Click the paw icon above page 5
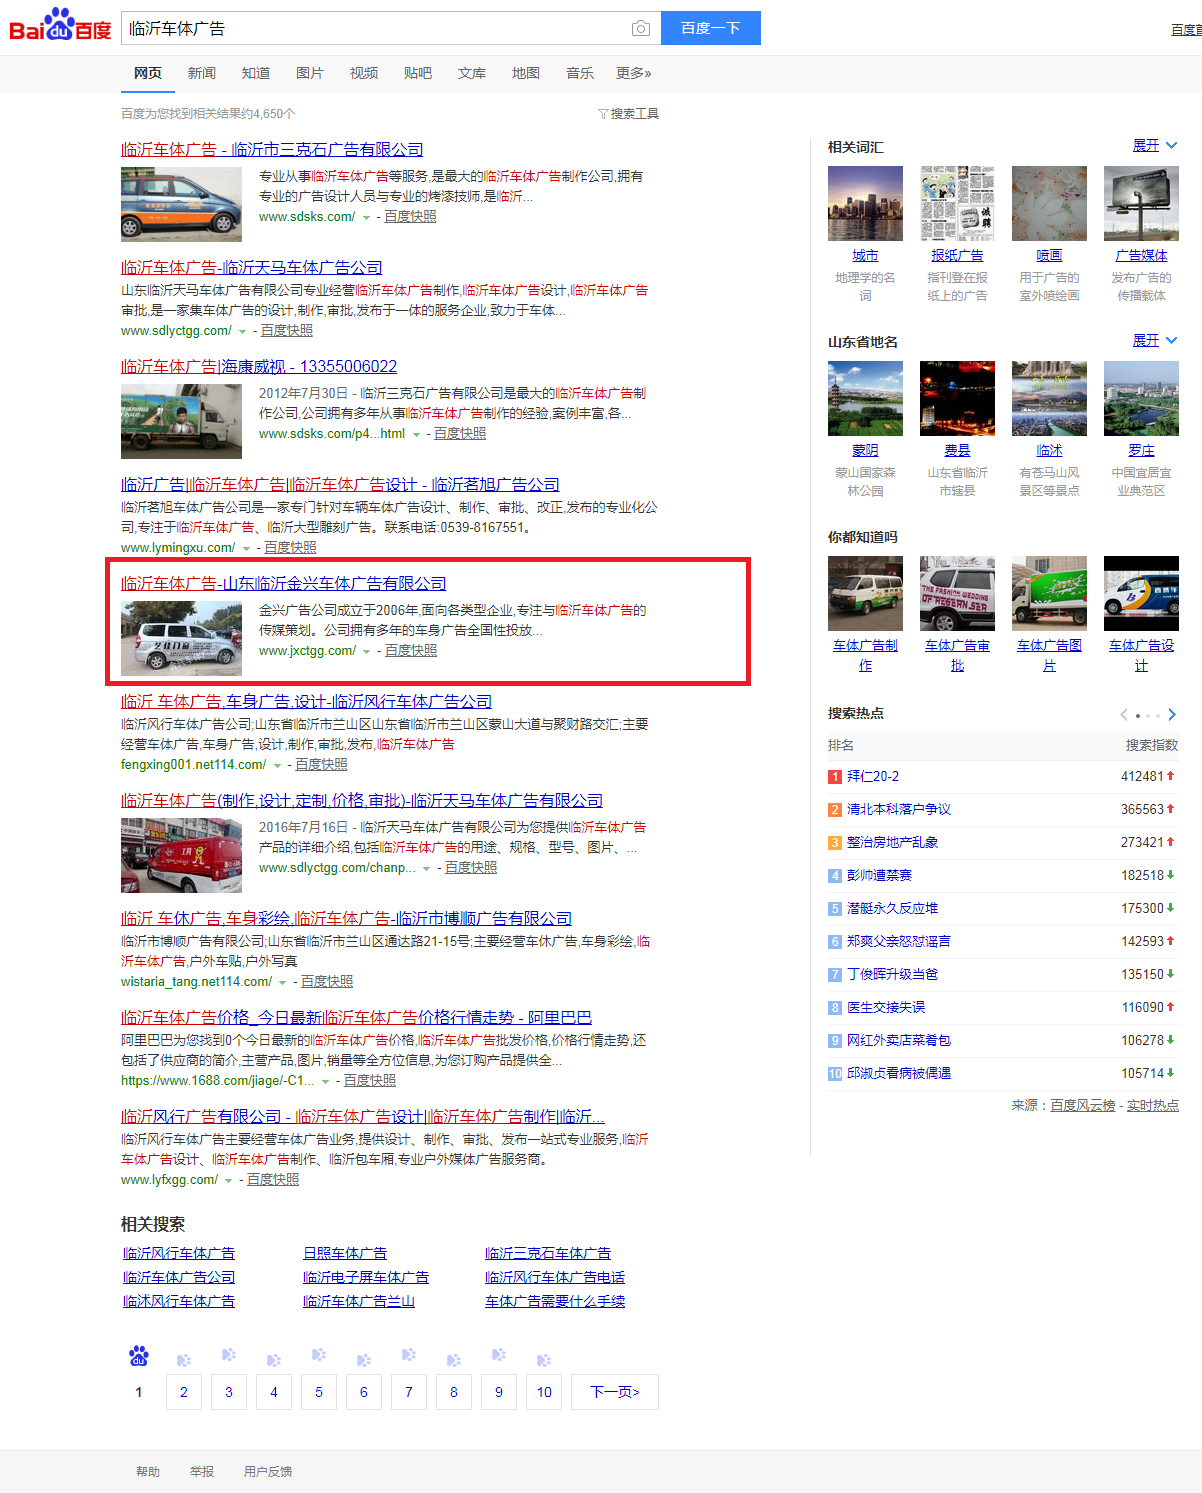Image resolution: width=1202 pixels, height=1493 pixels. (318, 1353)
